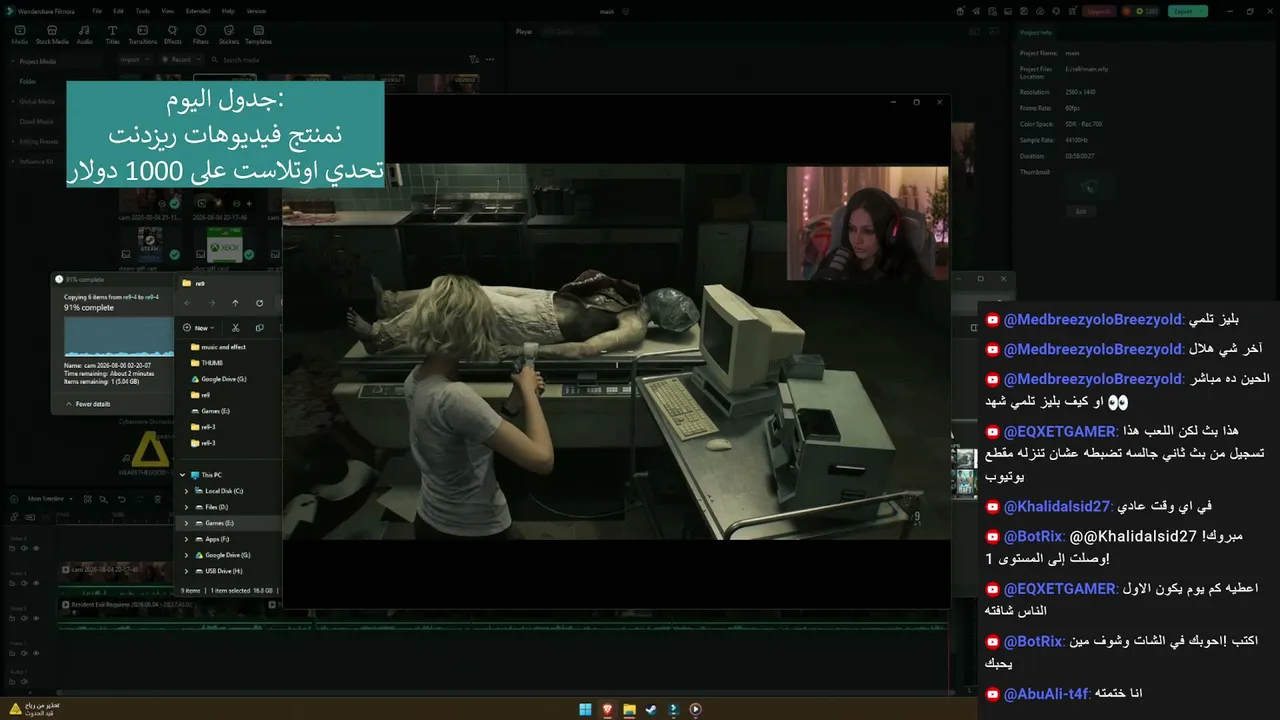
Task: Click the Upgrade button
Action: [1098, 11]
